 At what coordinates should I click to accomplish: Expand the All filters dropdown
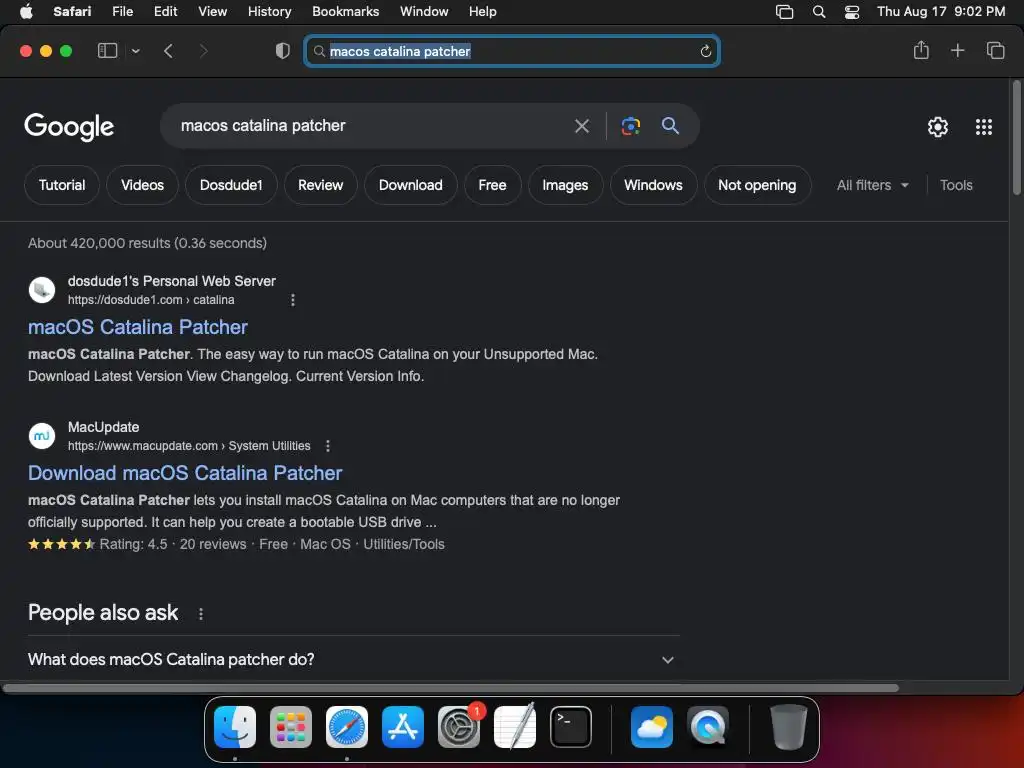coord(873,185)
